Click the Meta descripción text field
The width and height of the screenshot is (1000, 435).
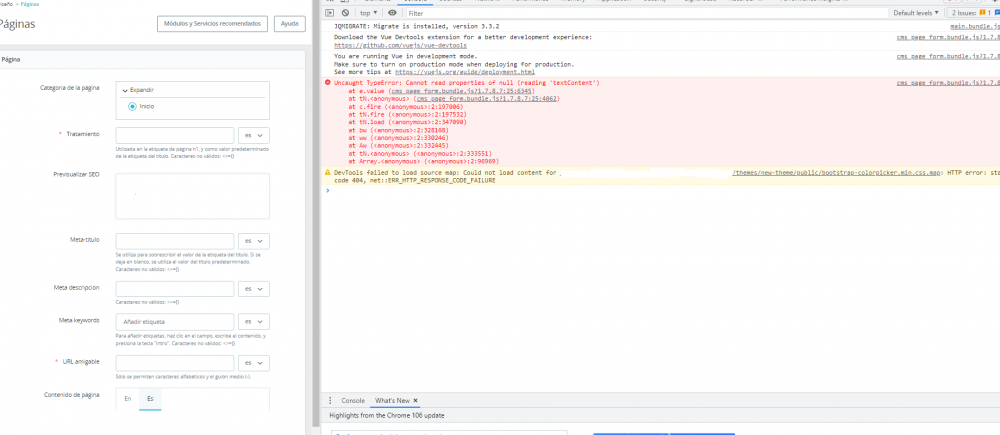175,289
